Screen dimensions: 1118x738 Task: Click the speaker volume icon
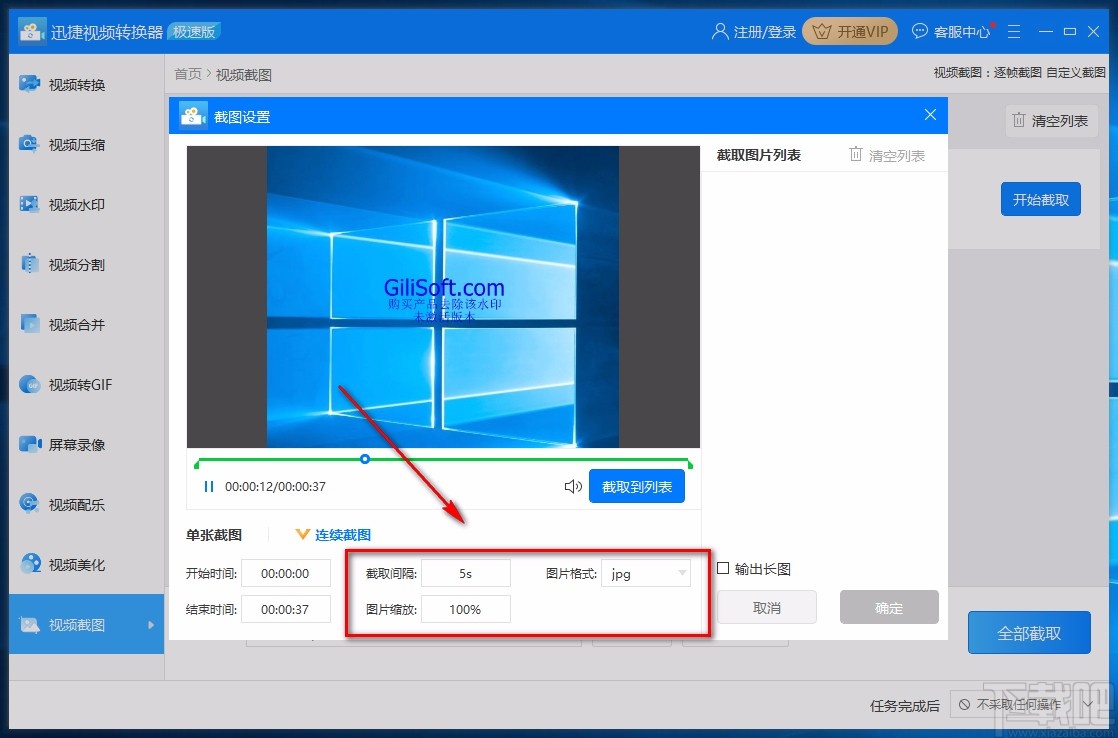click(x=572, y=486)
